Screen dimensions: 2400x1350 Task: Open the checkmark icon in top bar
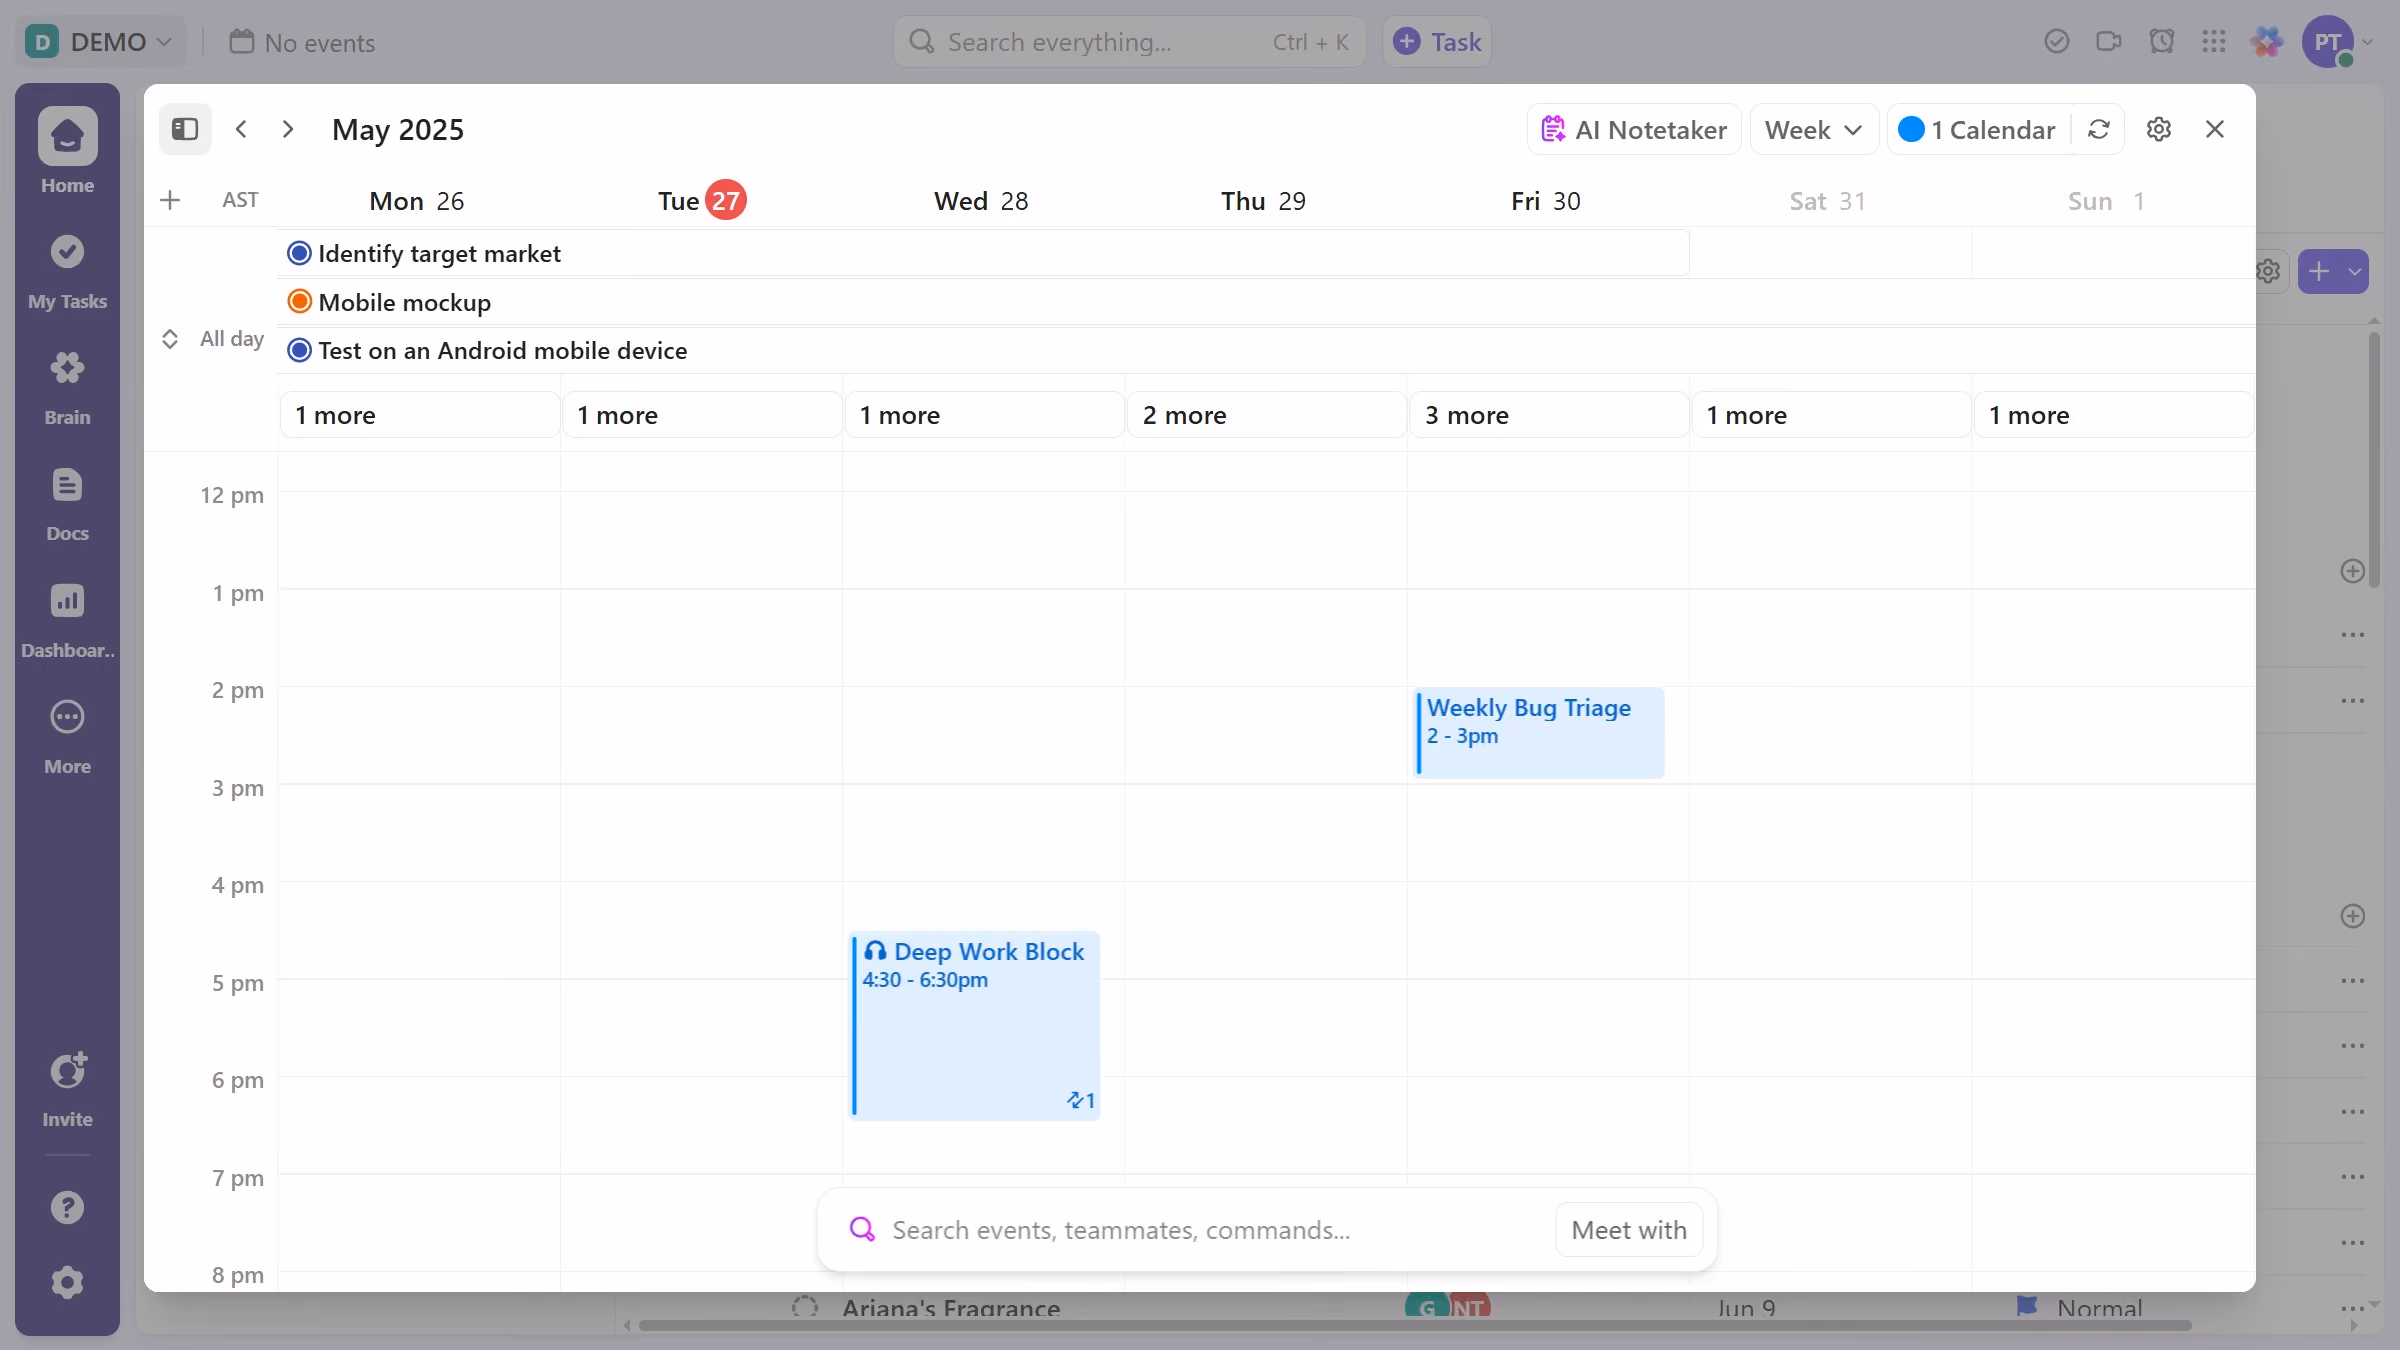pos(2057,41)
